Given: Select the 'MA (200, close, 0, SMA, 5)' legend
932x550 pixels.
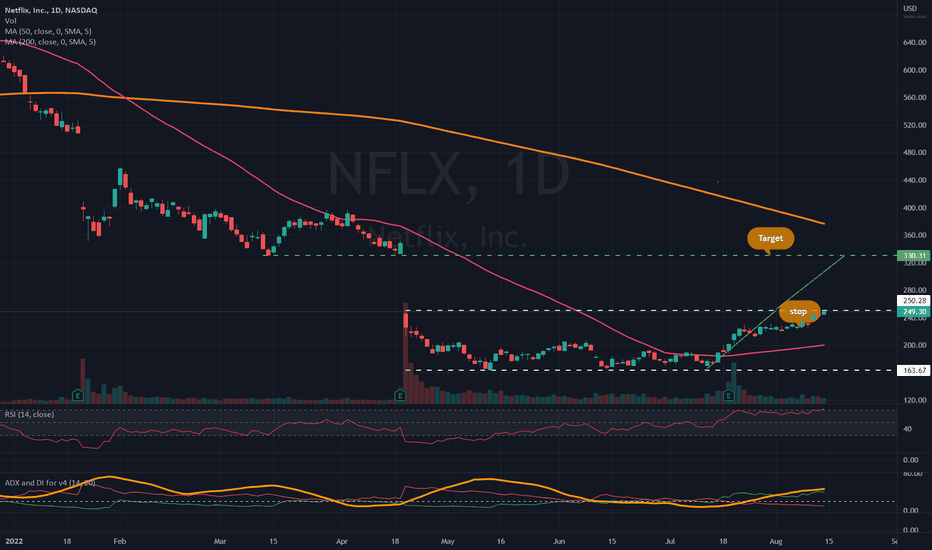Looking at the screenshot, I should (x=50, y=42).
